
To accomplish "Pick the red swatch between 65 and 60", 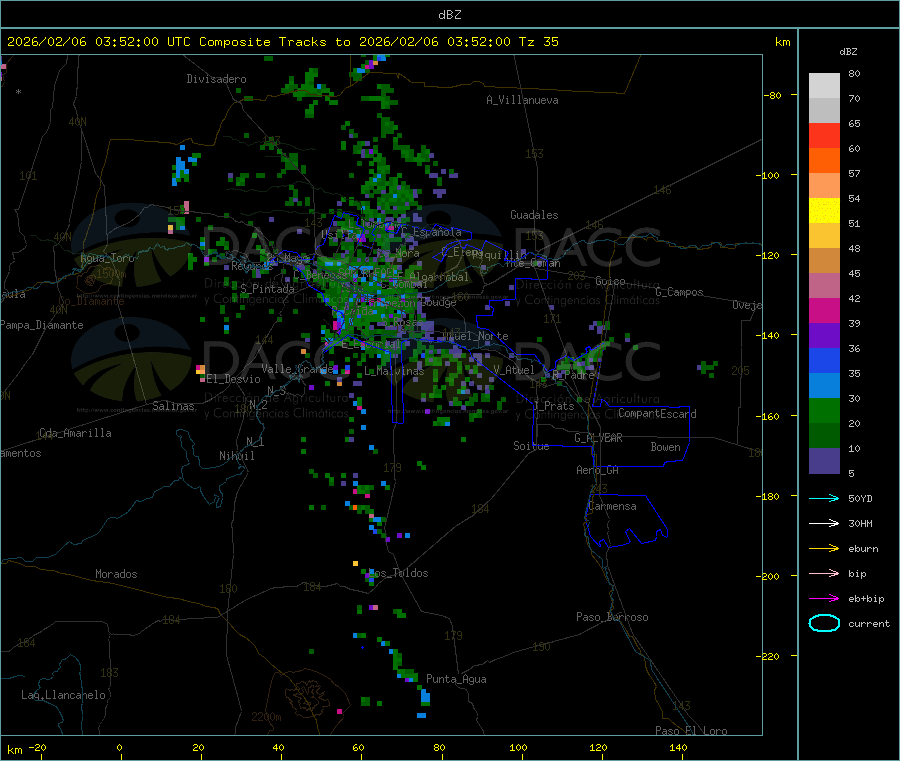I will pos(824,135).
